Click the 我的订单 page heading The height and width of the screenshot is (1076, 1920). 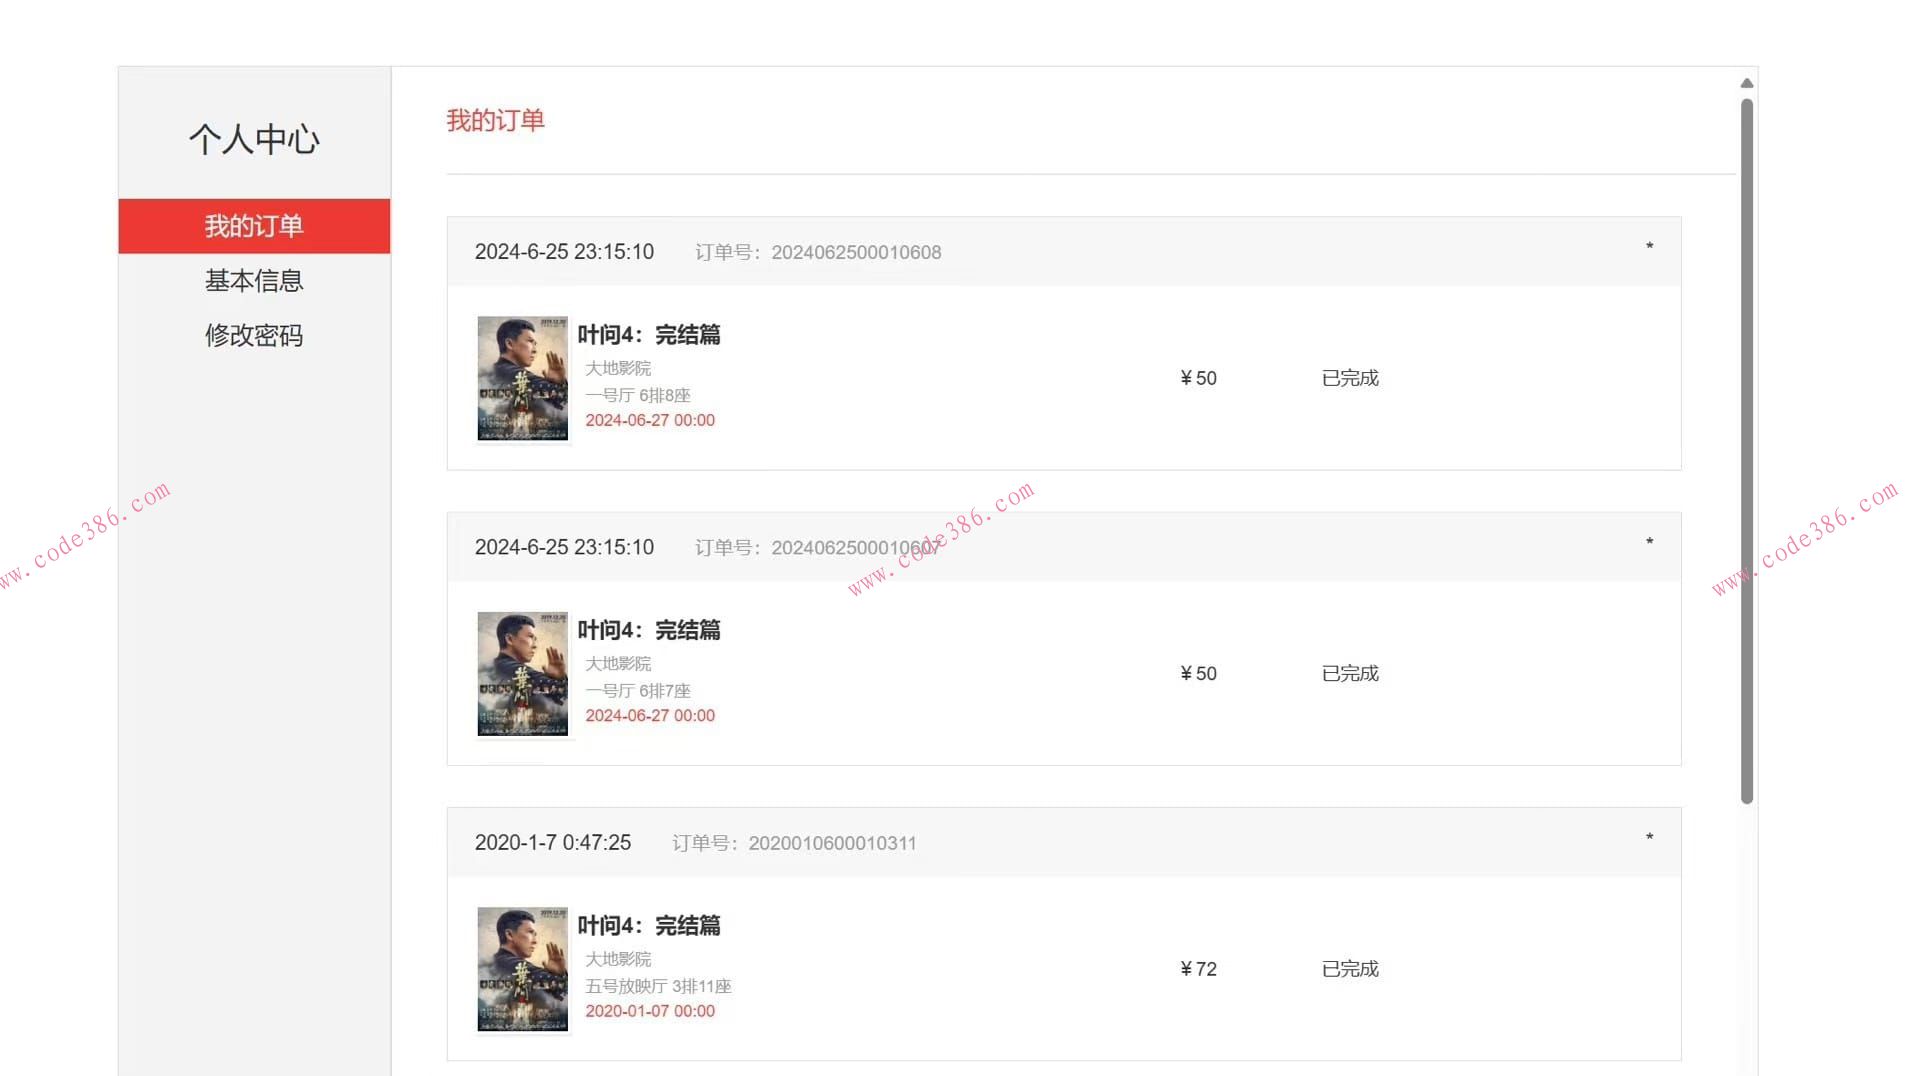click(495, 121)
